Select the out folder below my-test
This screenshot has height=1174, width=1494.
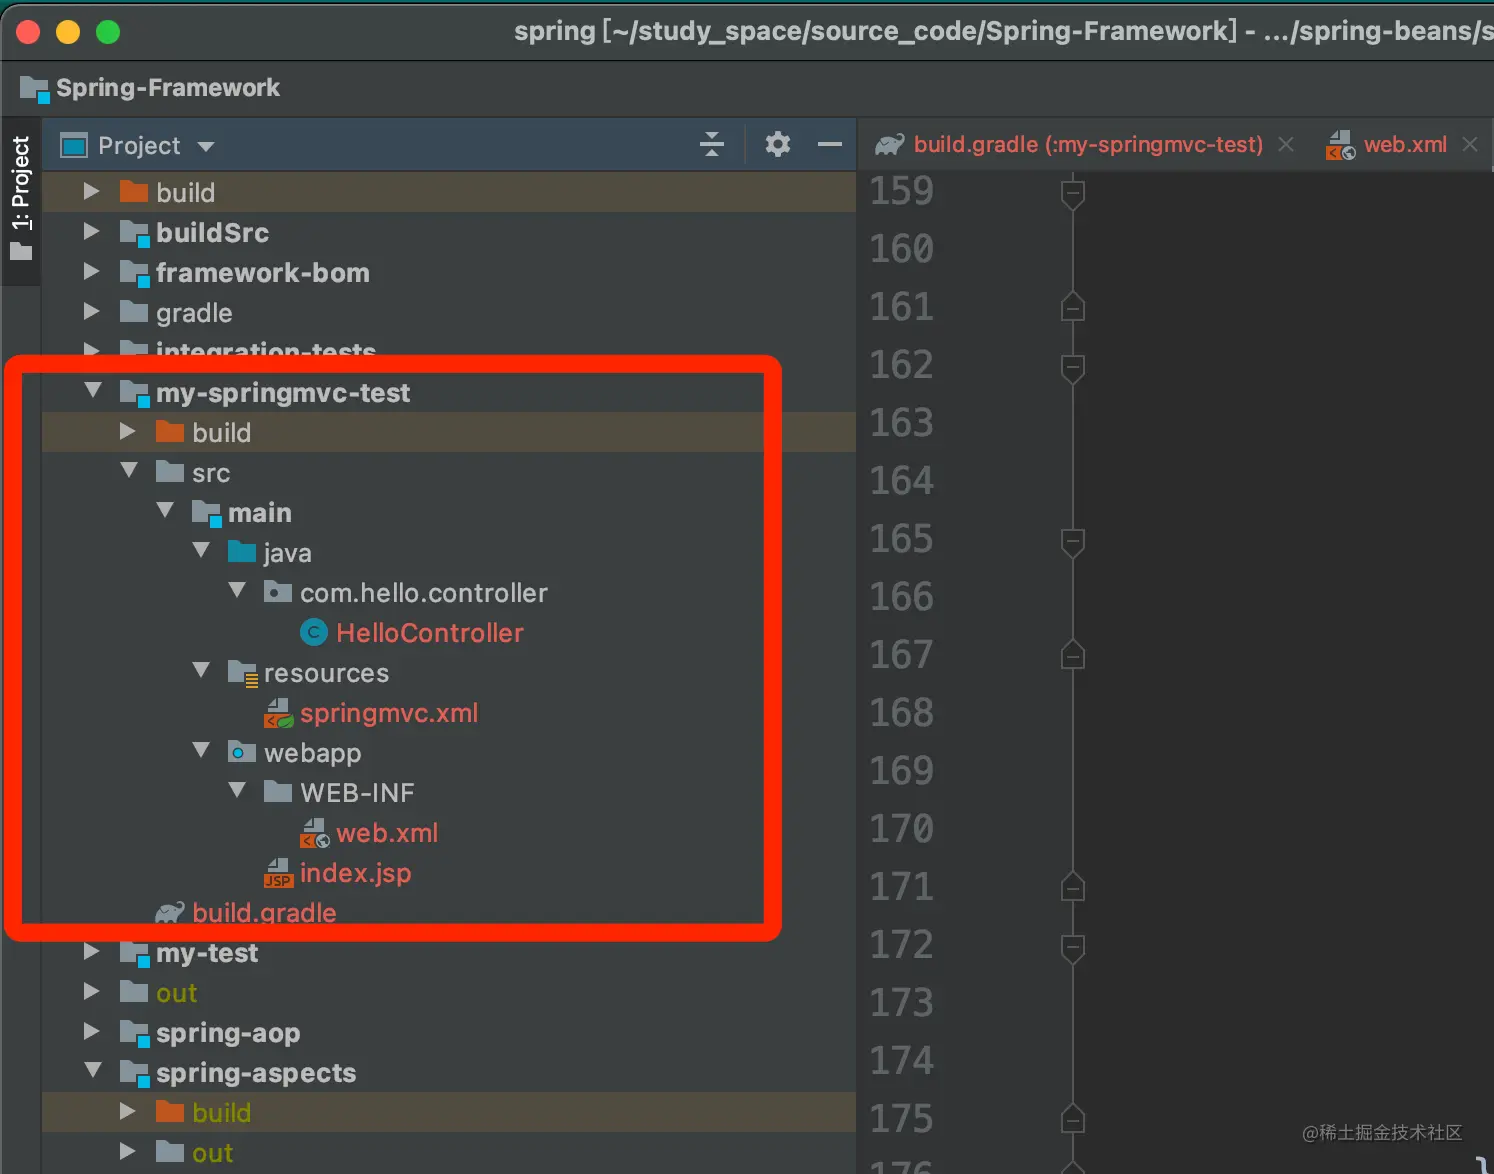(449, 992)
